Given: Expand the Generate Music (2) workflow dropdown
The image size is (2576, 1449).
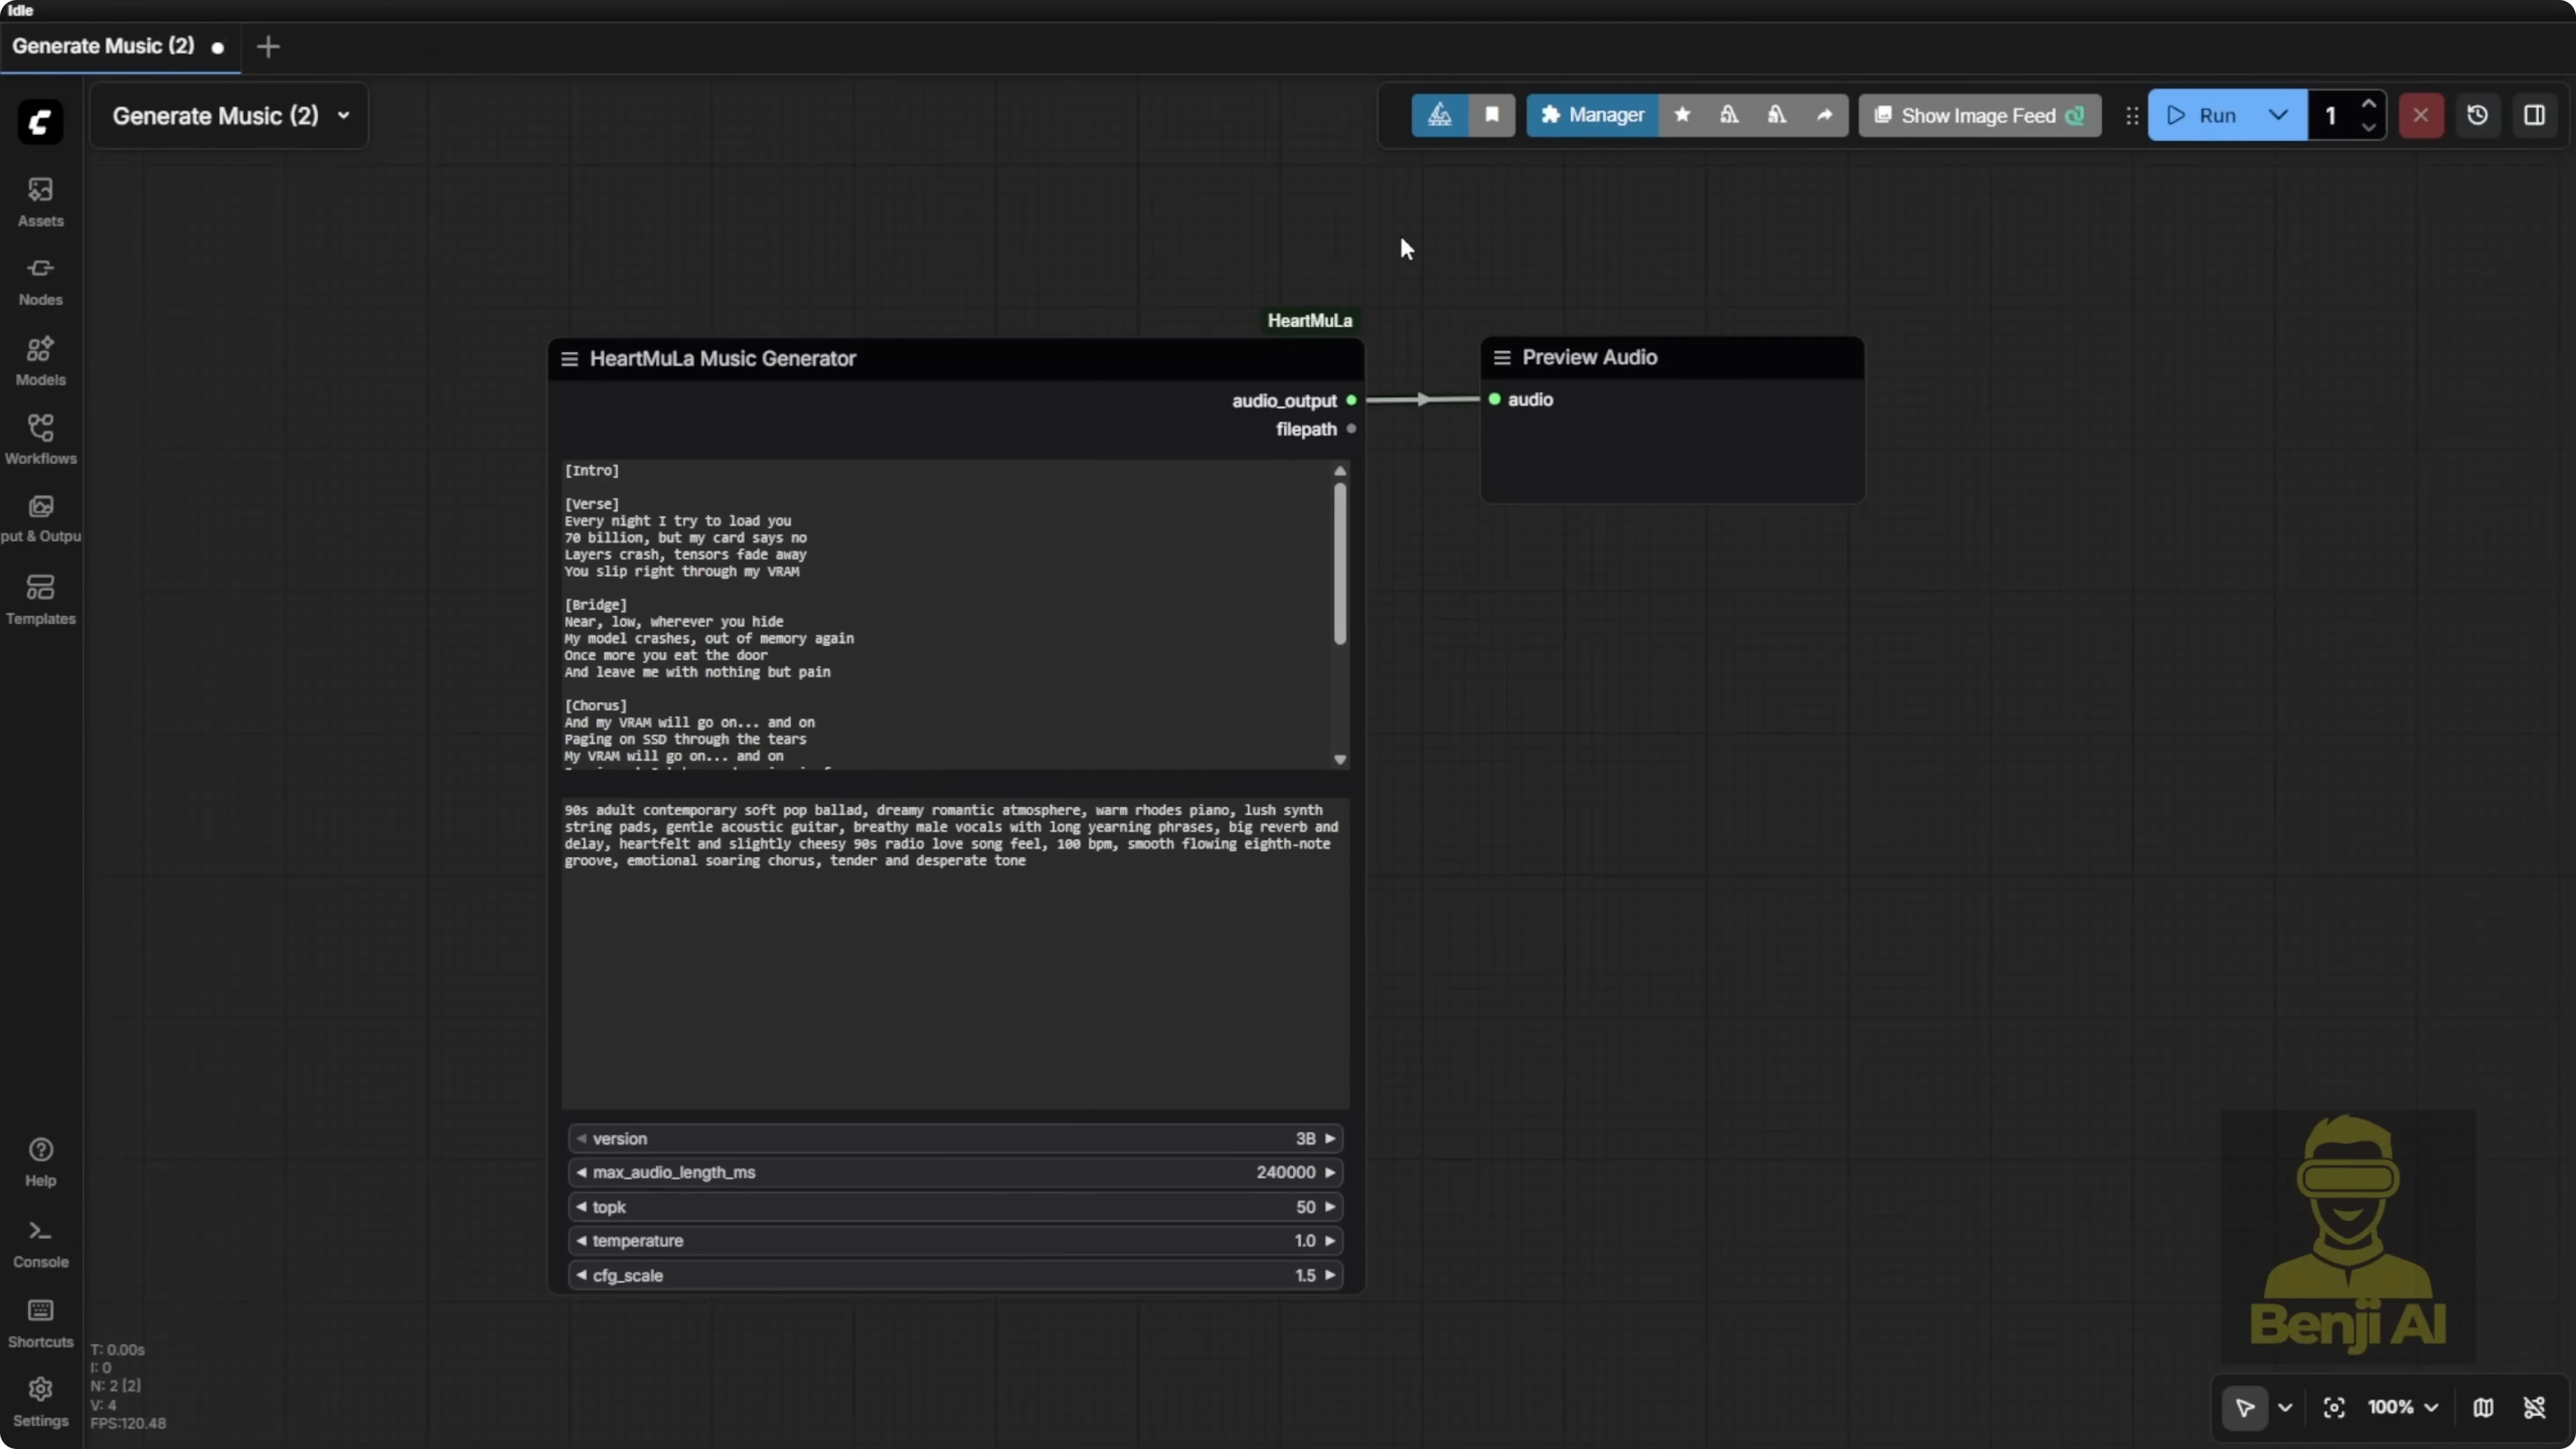Looking at the screenshot, I should point(342,115).
